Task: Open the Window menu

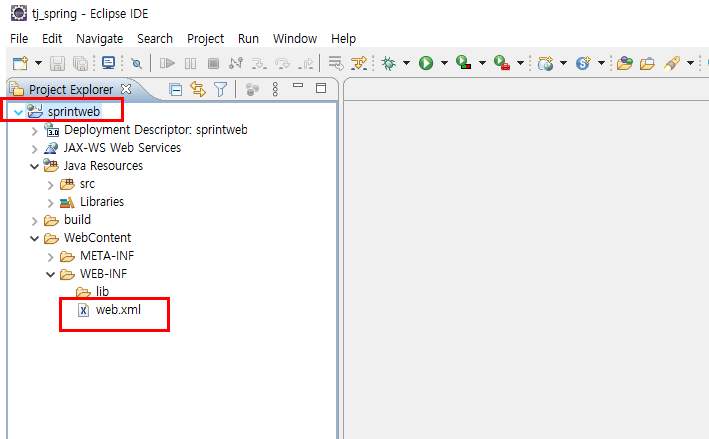Action: click(295, 39)
